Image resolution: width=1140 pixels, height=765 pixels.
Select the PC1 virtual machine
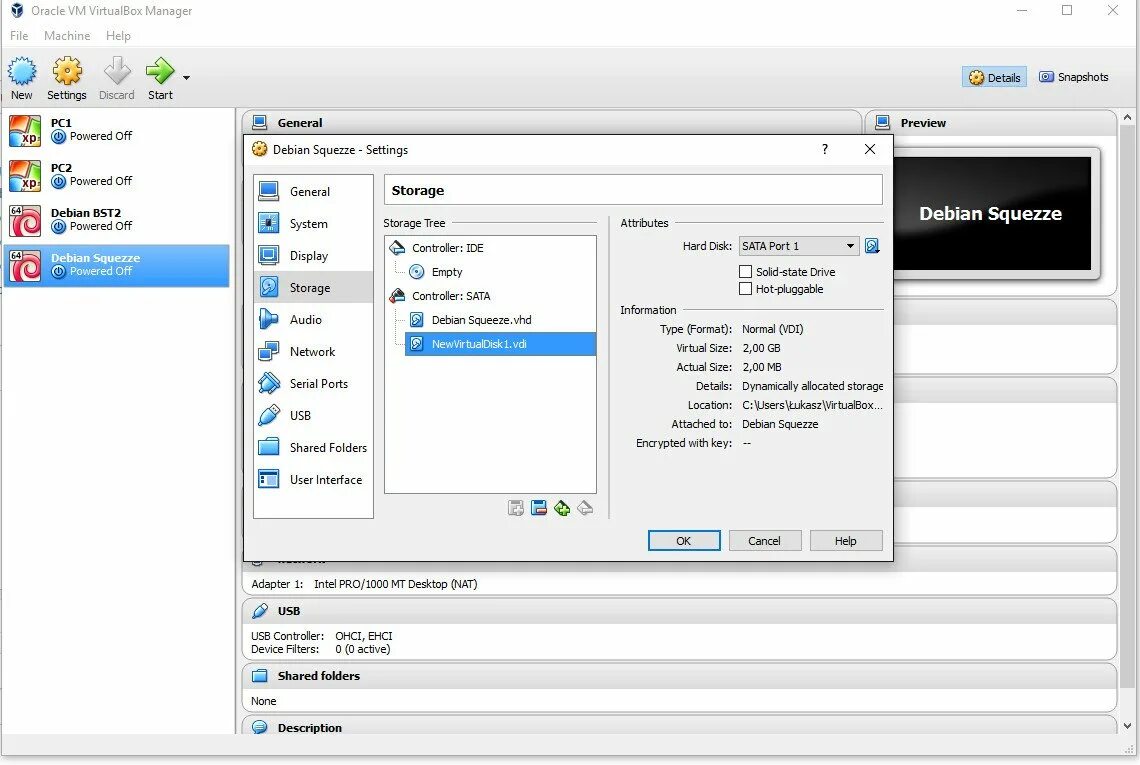(x=116, y=130)
